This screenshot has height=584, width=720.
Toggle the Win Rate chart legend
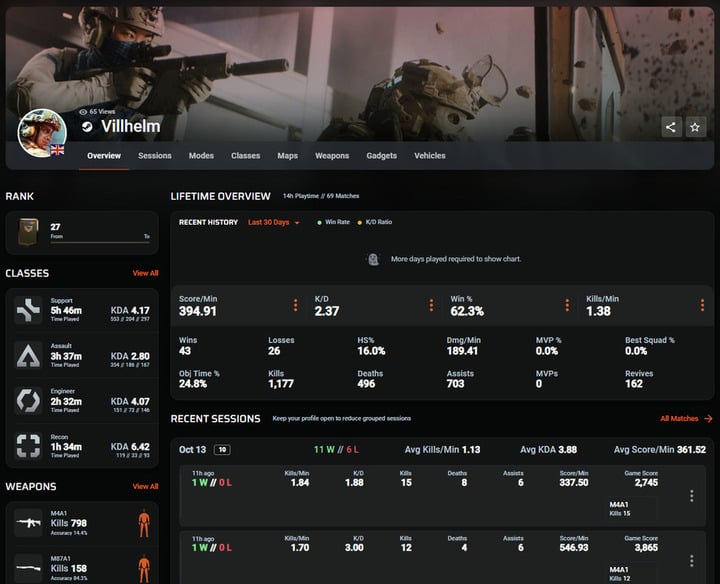click(333, 222)
